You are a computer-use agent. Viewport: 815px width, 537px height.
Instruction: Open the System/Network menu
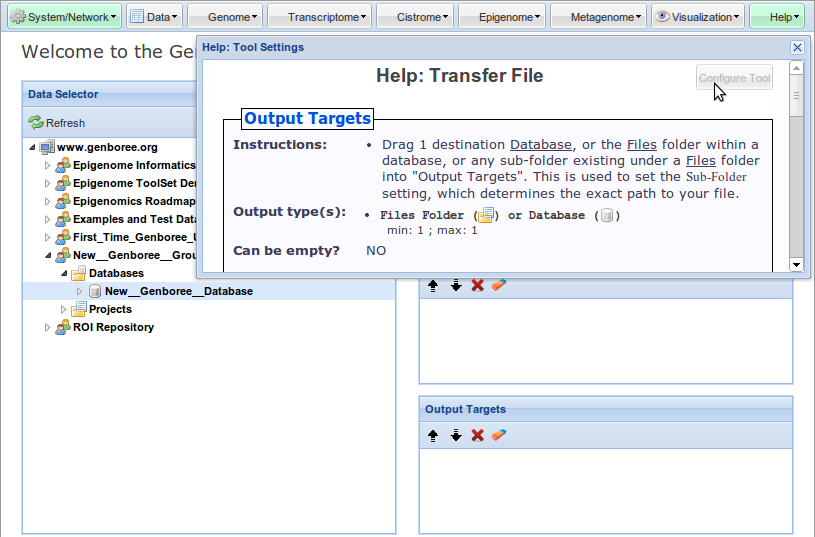[65, 17]
